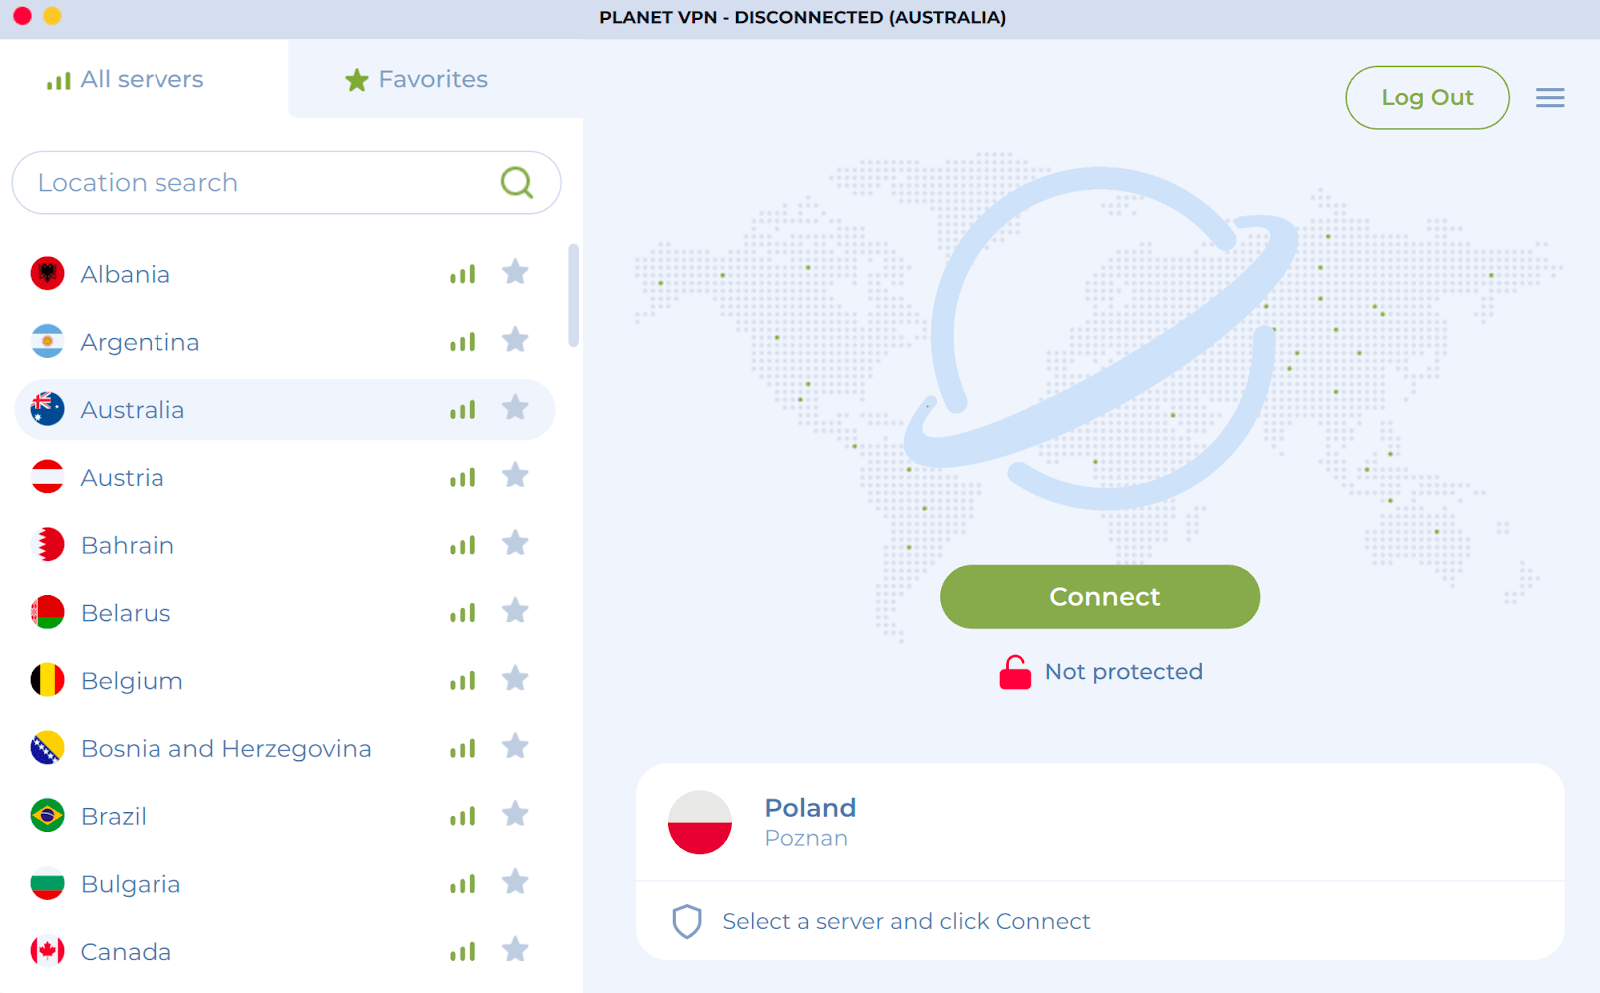
Task: Open the Favorites tab
Action: point(416,79)
